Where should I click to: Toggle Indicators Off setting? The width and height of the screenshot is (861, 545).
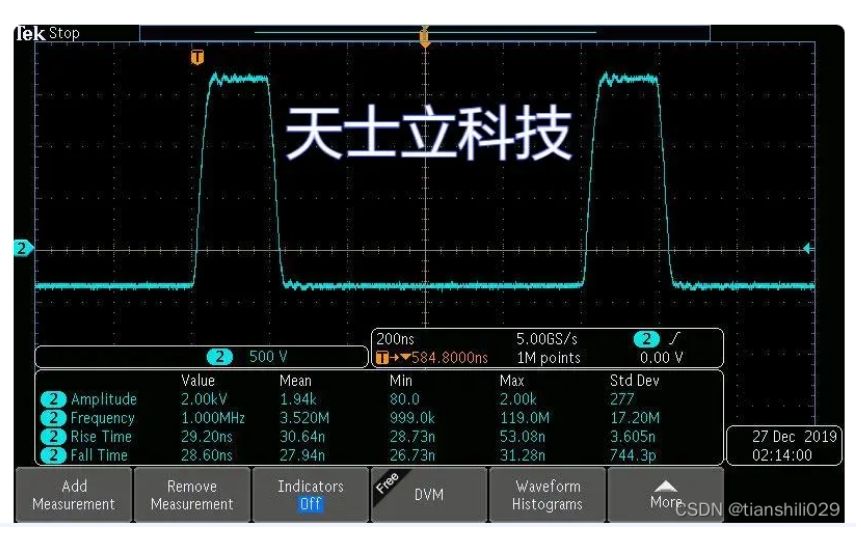[310, 495]
